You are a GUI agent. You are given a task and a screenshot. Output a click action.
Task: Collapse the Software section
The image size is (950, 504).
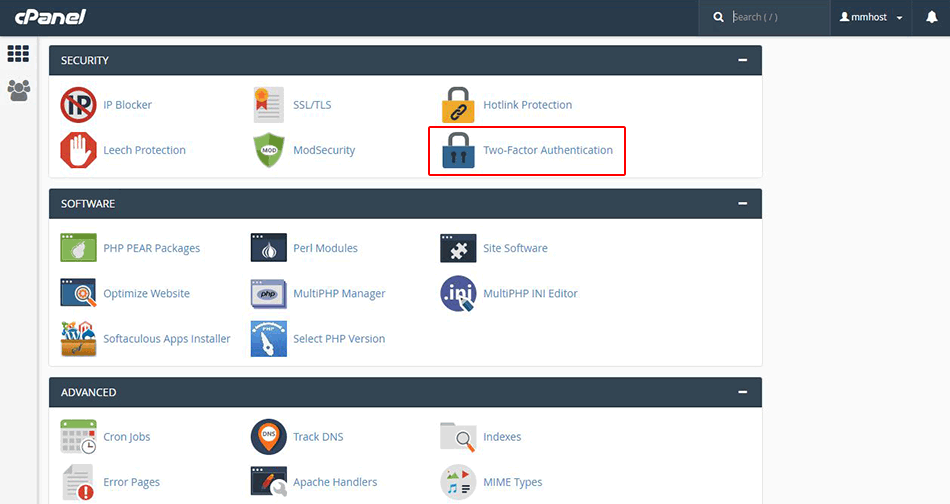[743, 203]
